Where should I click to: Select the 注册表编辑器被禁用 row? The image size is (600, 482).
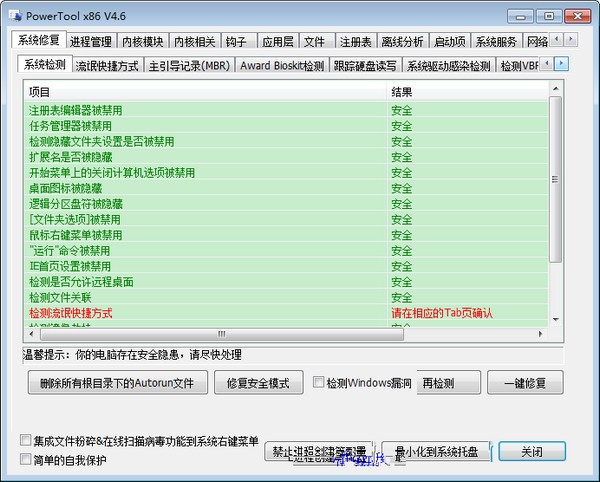[x=286, y=110]
